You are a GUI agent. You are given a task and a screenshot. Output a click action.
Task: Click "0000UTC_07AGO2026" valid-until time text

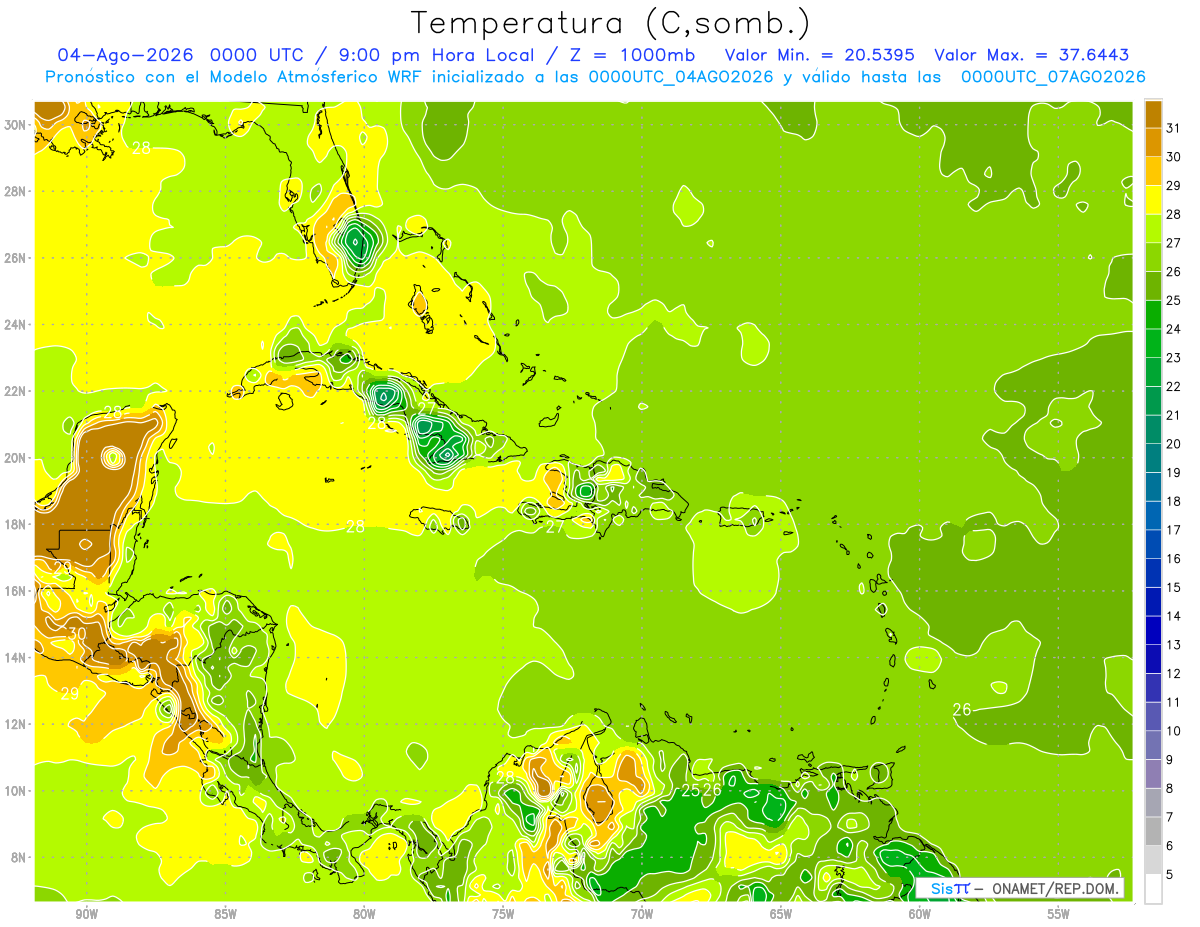point(1053,77)
